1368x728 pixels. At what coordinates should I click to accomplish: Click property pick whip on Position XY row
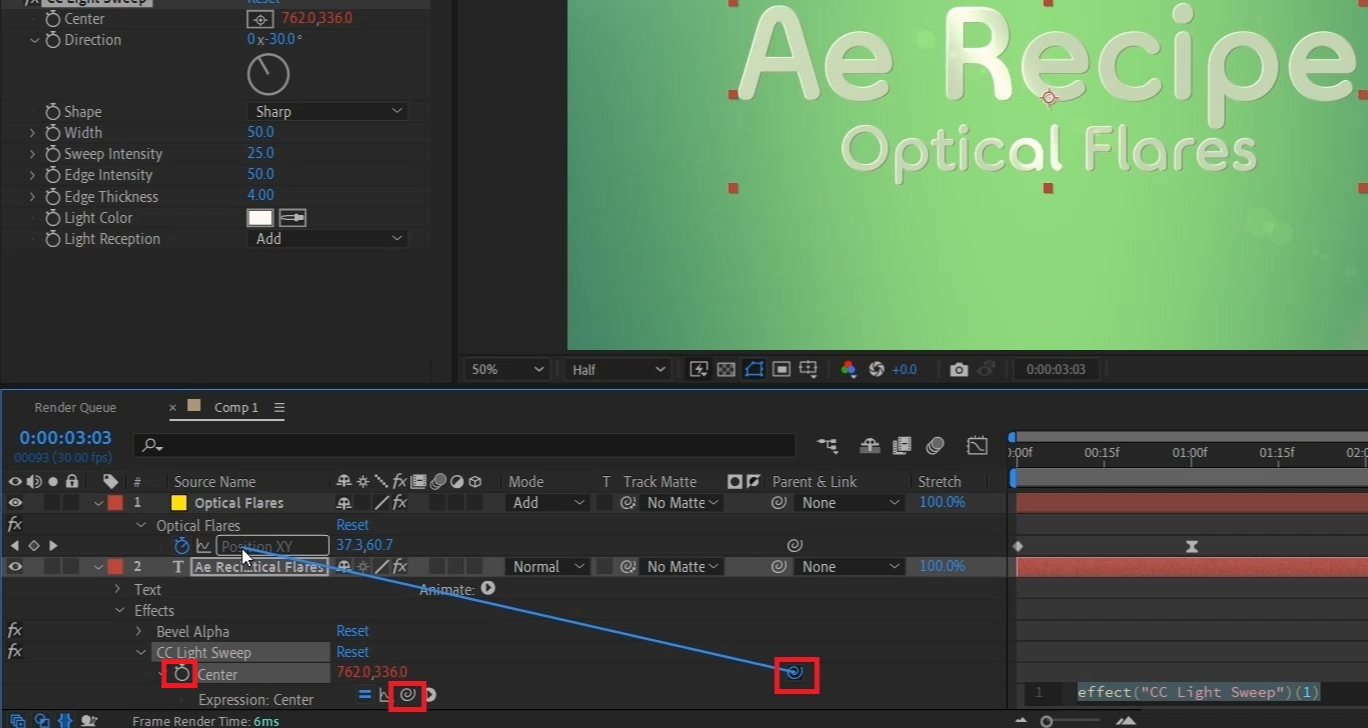(x=795, y=546)
